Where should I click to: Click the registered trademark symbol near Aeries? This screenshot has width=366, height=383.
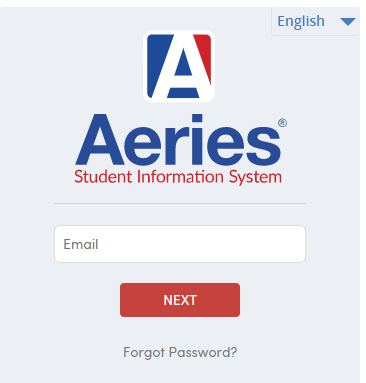pyautogui.click(x=282, y=123)
